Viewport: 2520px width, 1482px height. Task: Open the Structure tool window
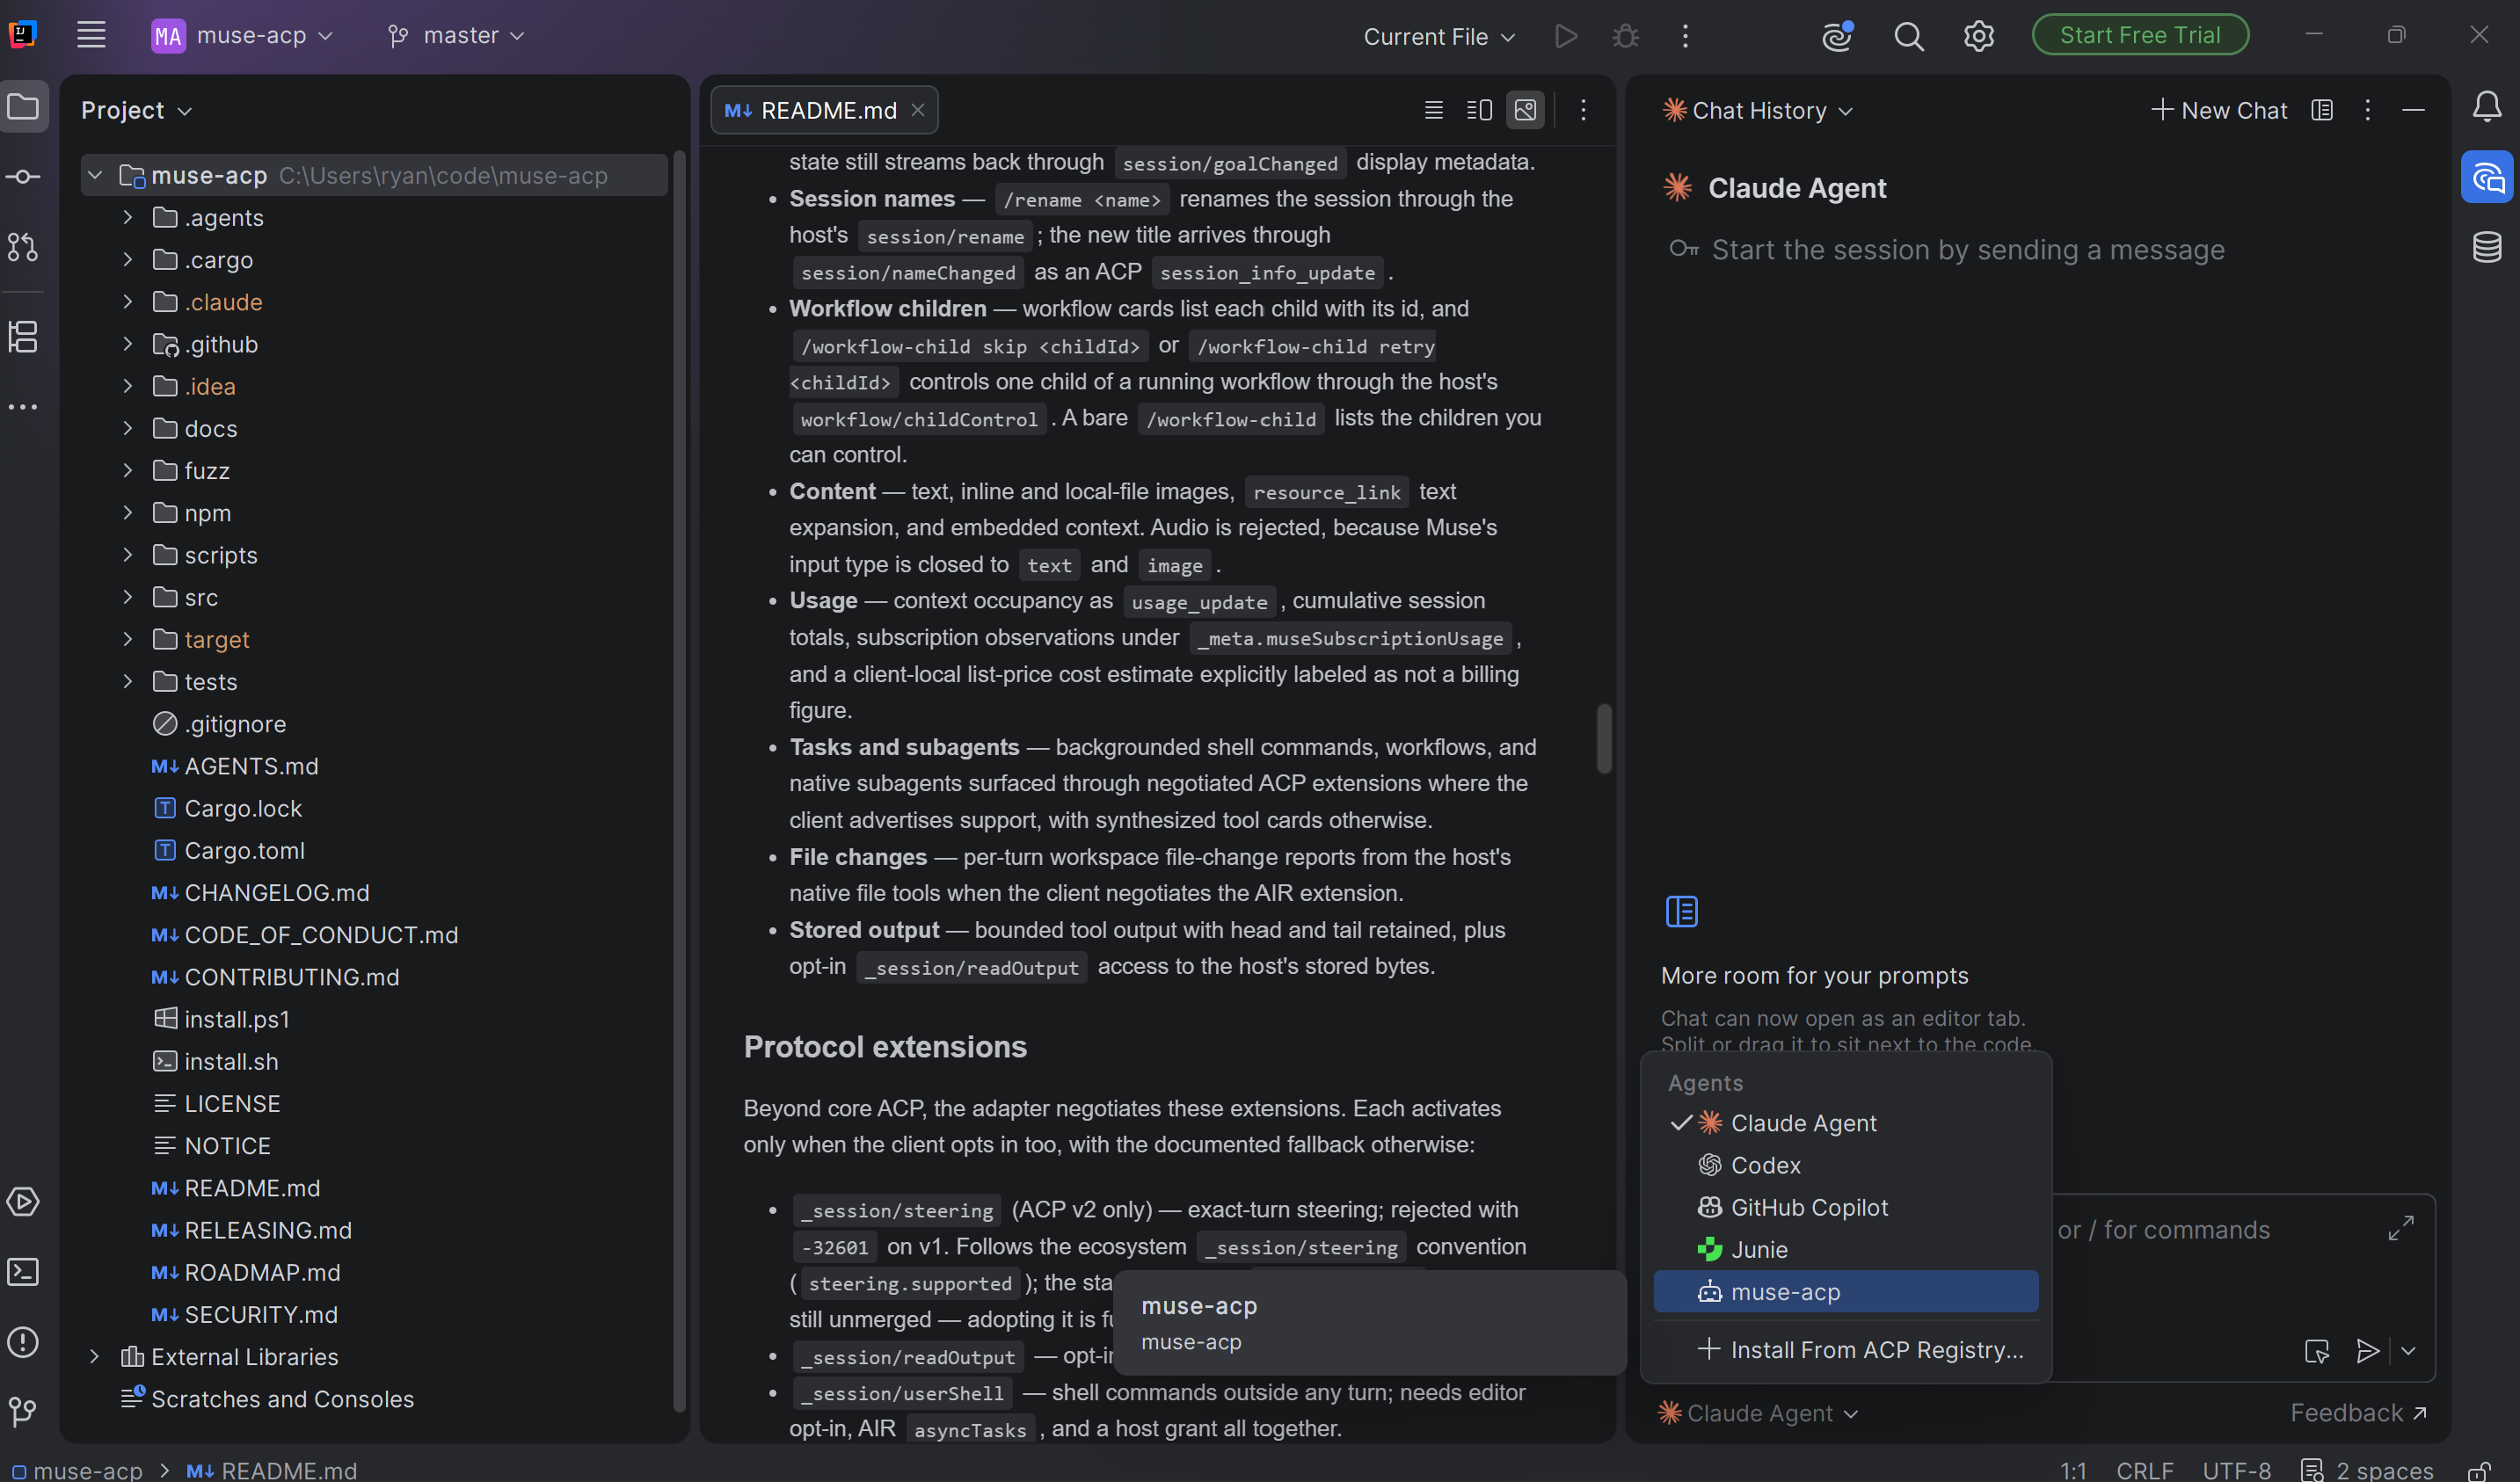[24, 337]
